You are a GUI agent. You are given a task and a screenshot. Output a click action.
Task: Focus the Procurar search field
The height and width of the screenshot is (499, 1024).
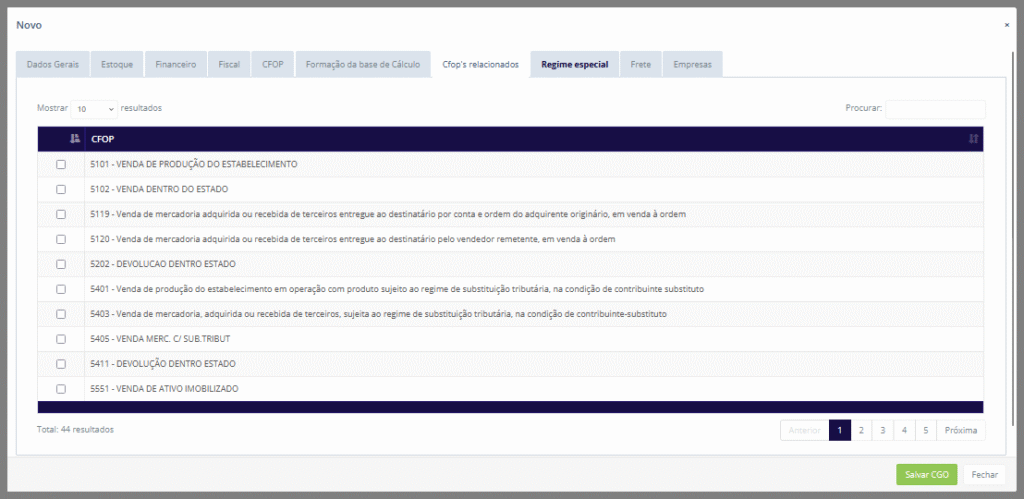click(x=935, y=108)
